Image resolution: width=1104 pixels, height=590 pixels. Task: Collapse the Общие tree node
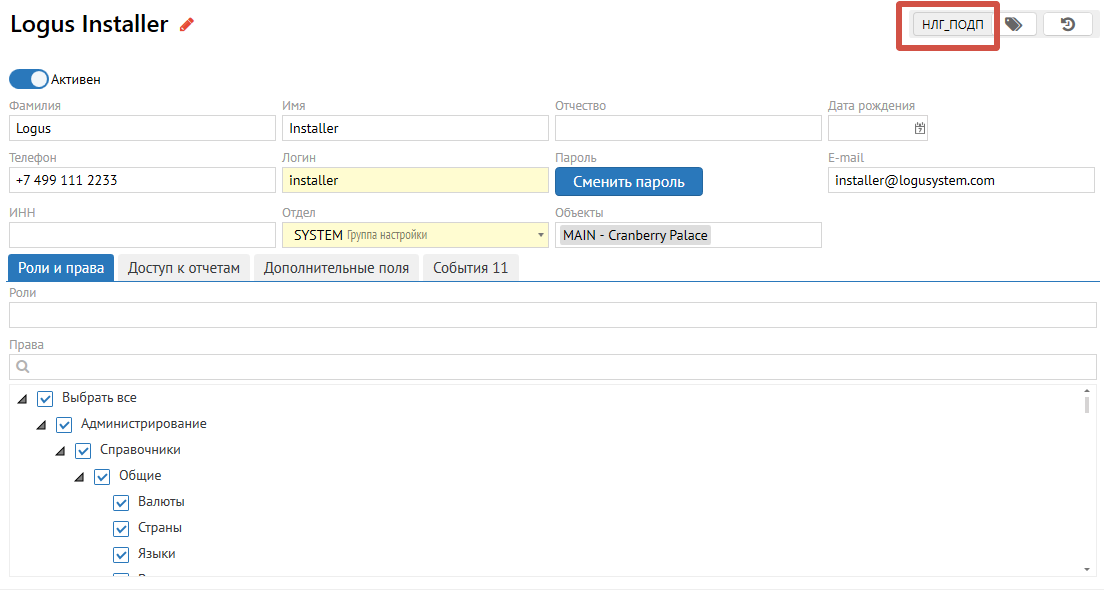pyautogui.click(x=79, y=477)
